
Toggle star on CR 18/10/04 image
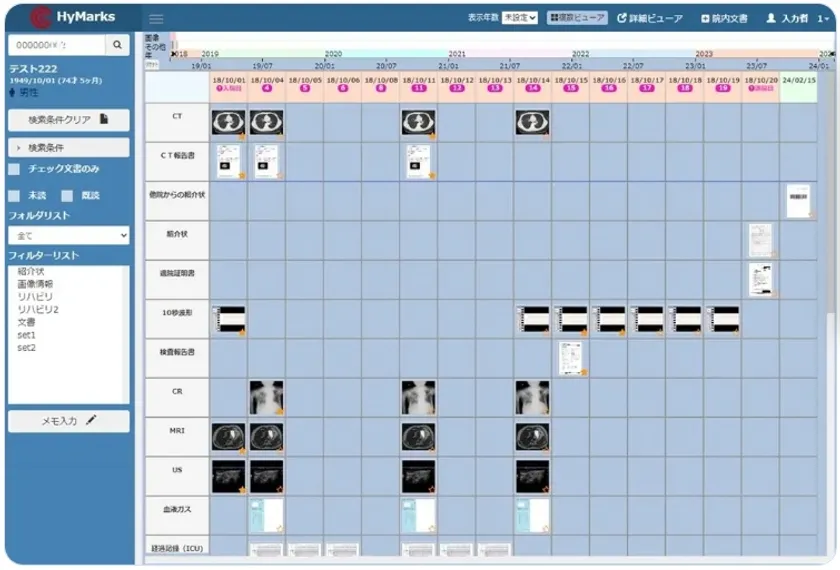point(280,411)
